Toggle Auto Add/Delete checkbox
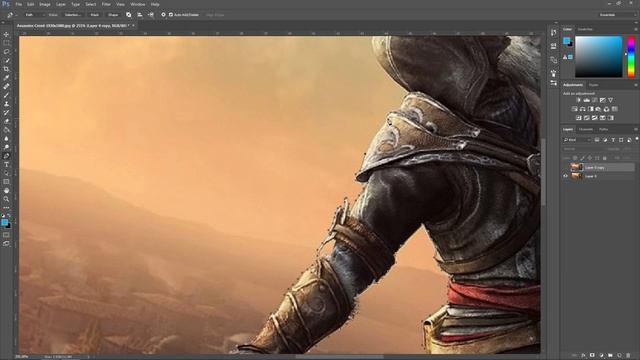 pos(171,15)
